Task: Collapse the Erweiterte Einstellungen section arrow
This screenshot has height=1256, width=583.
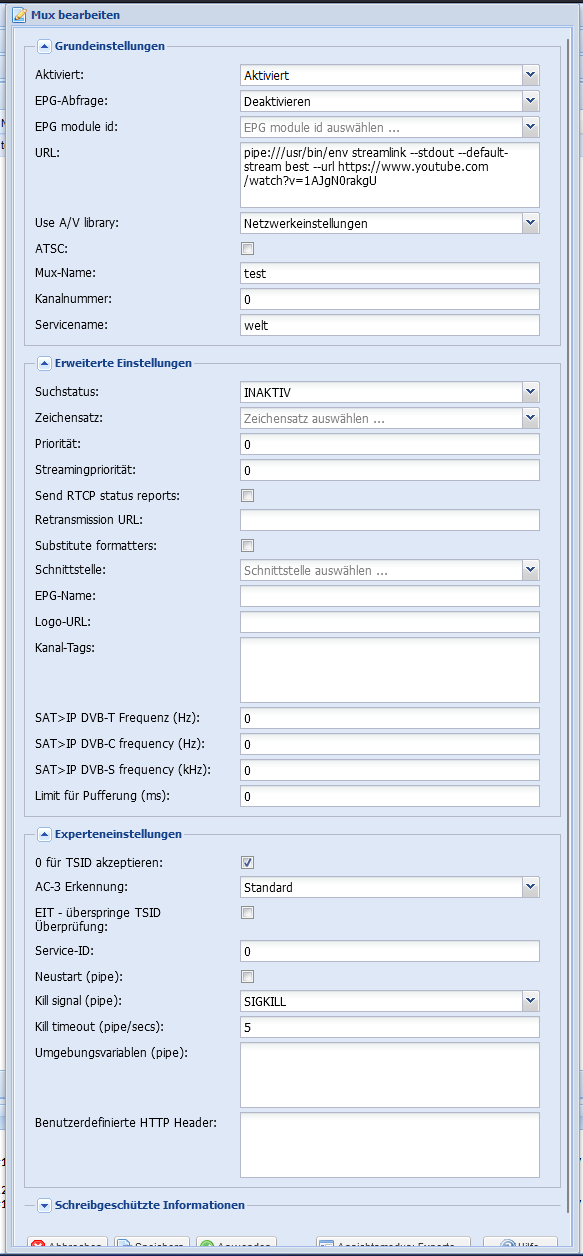Action: pyautogui.click(x=45, y=363)
